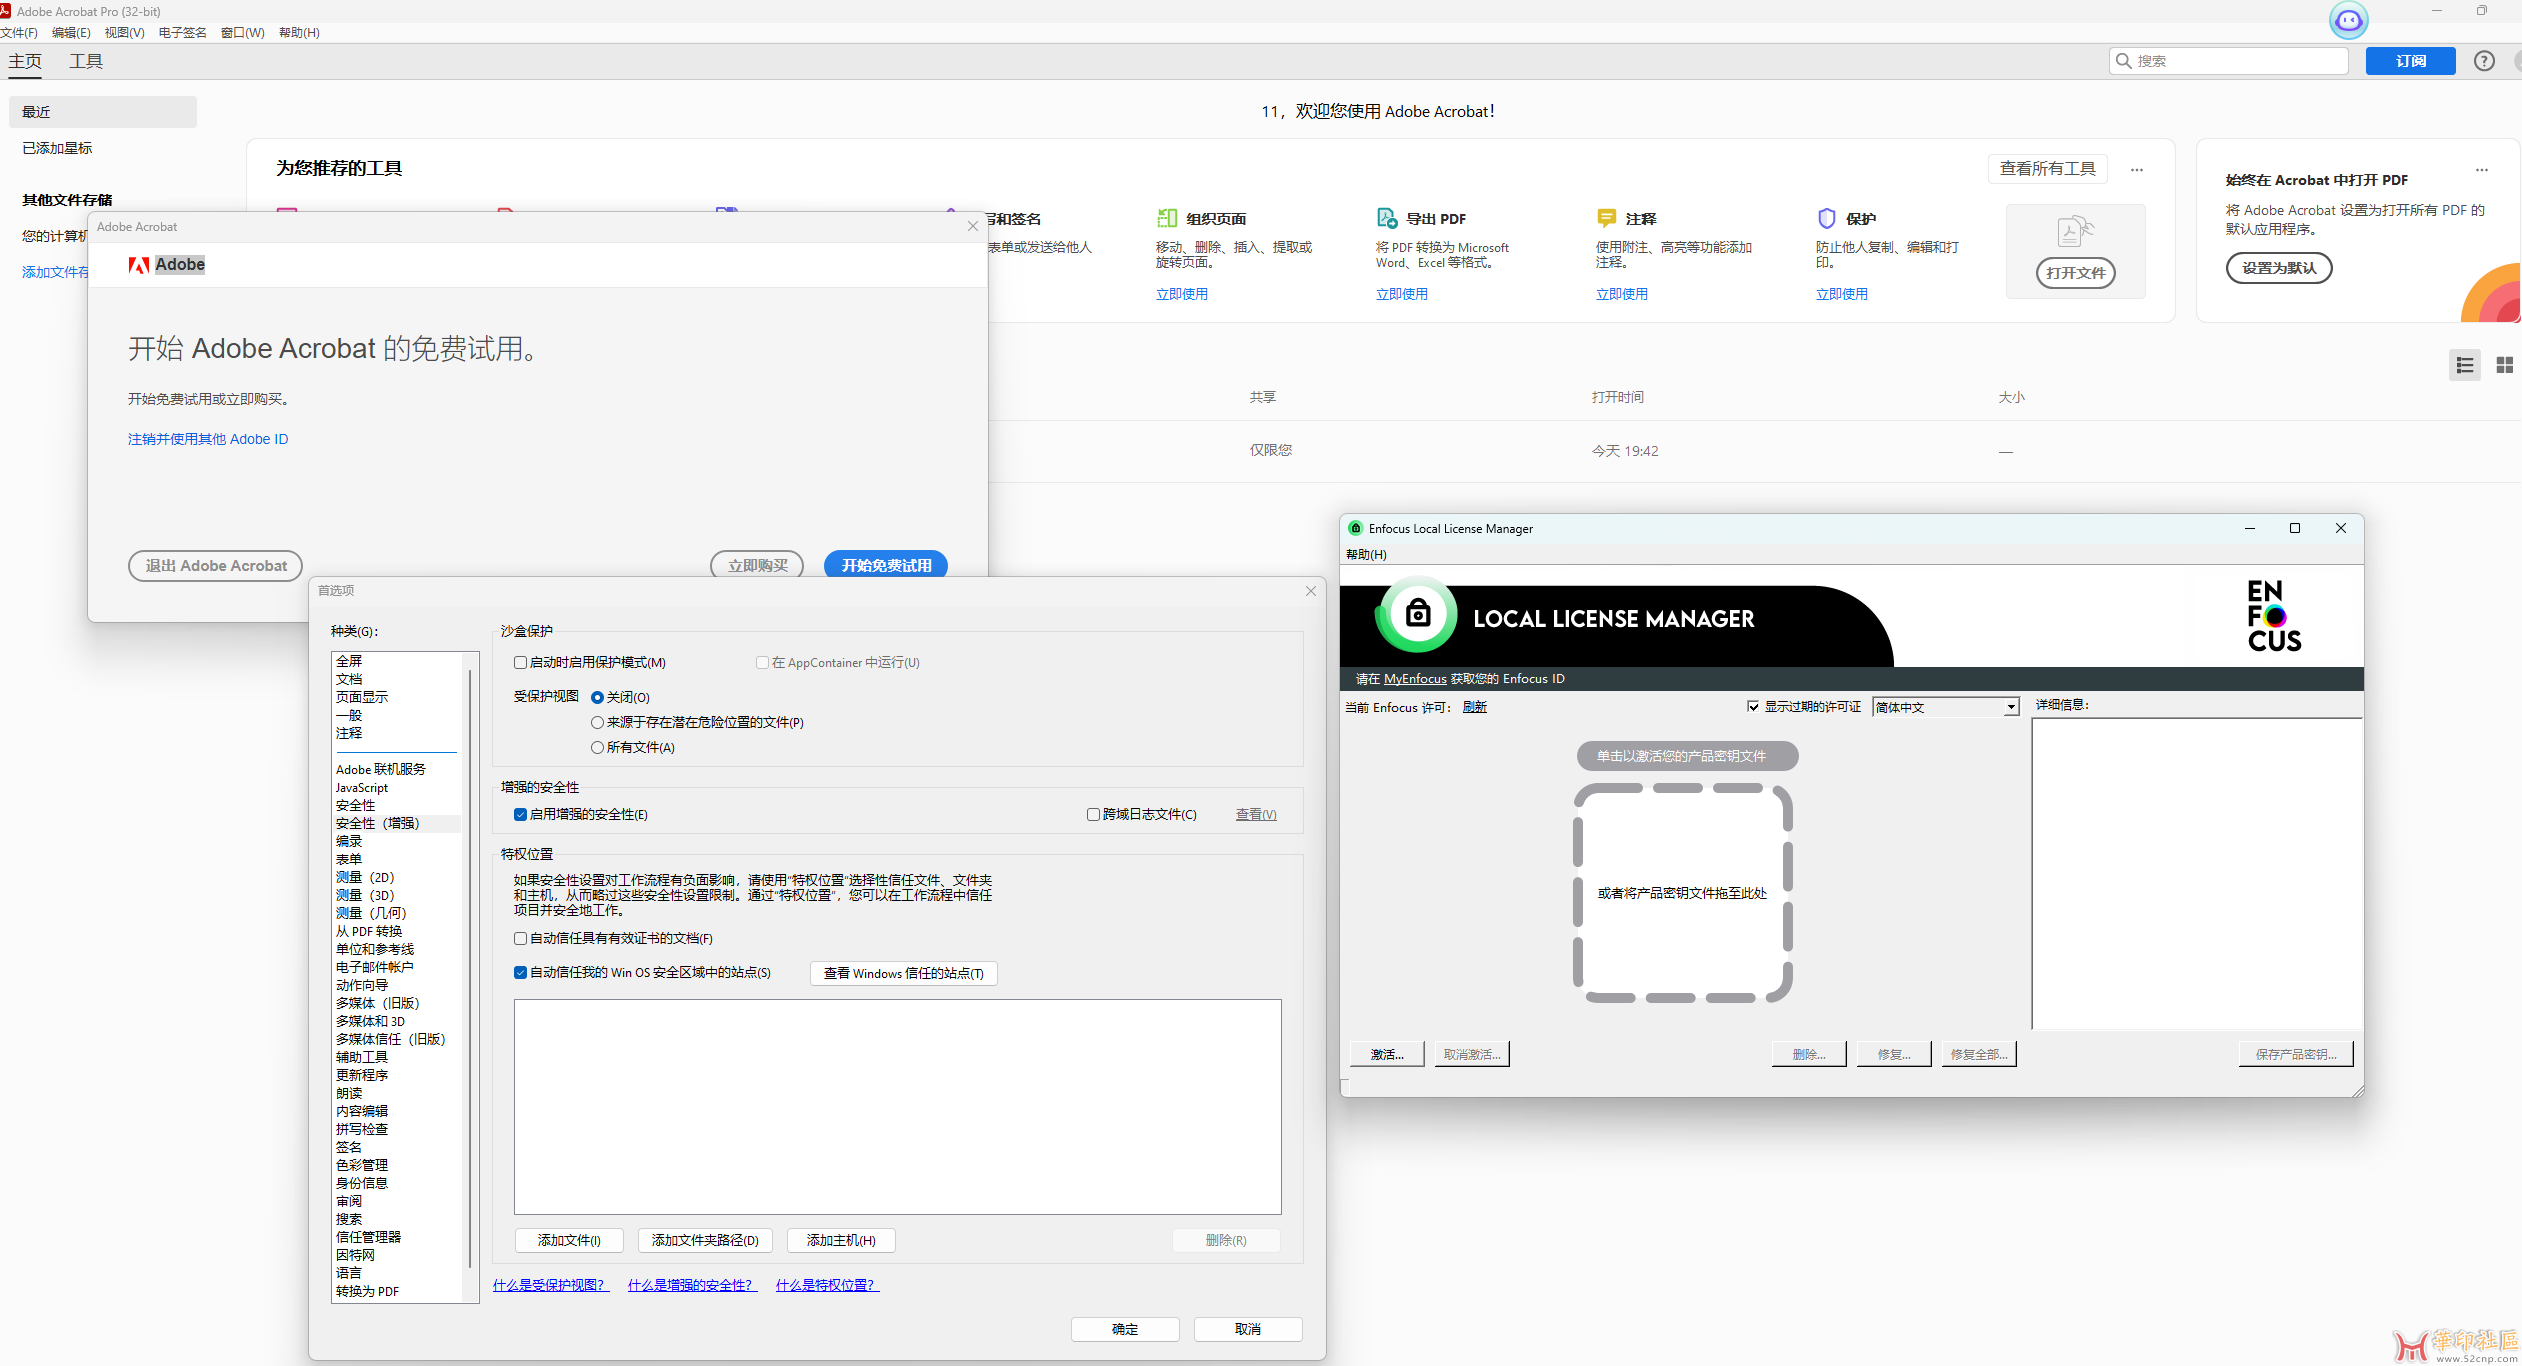Click 注销并使用其他 Adobe ID link

[208, 439]
